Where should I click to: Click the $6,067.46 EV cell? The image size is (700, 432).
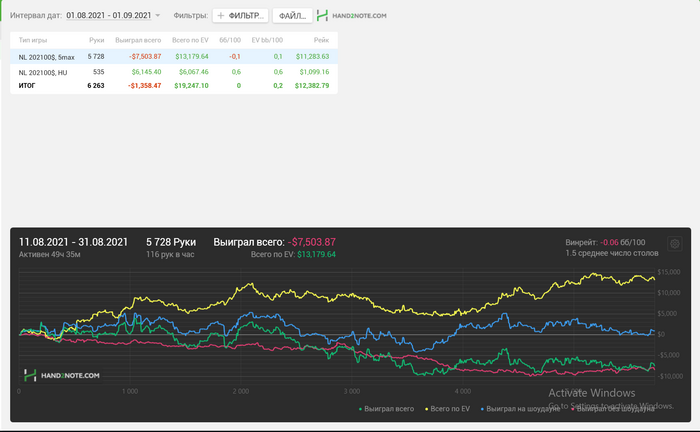click(x=193, y=72)
